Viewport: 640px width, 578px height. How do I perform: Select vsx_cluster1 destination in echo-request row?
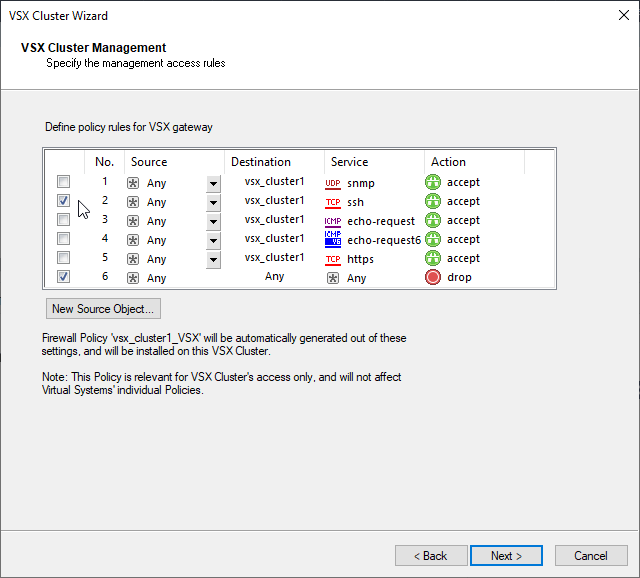[x=274, y=219]
